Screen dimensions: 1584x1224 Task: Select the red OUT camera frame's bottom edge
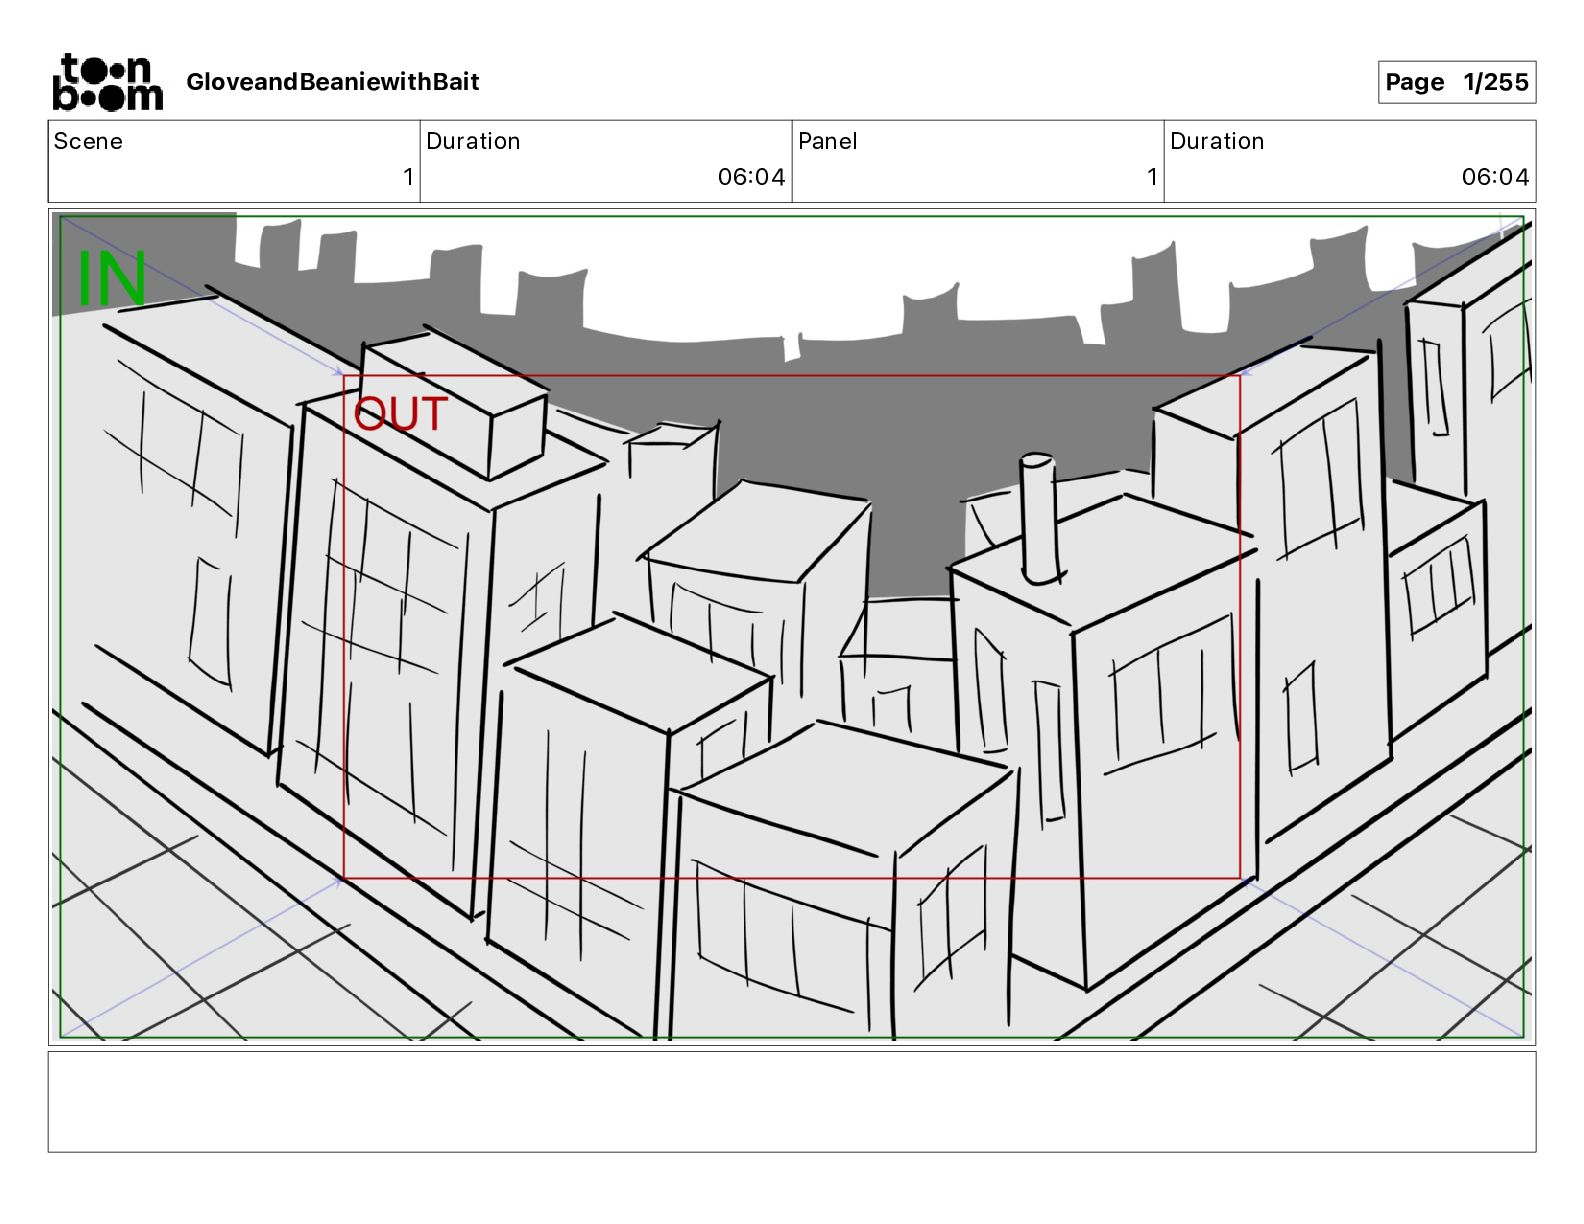(792, 879)
